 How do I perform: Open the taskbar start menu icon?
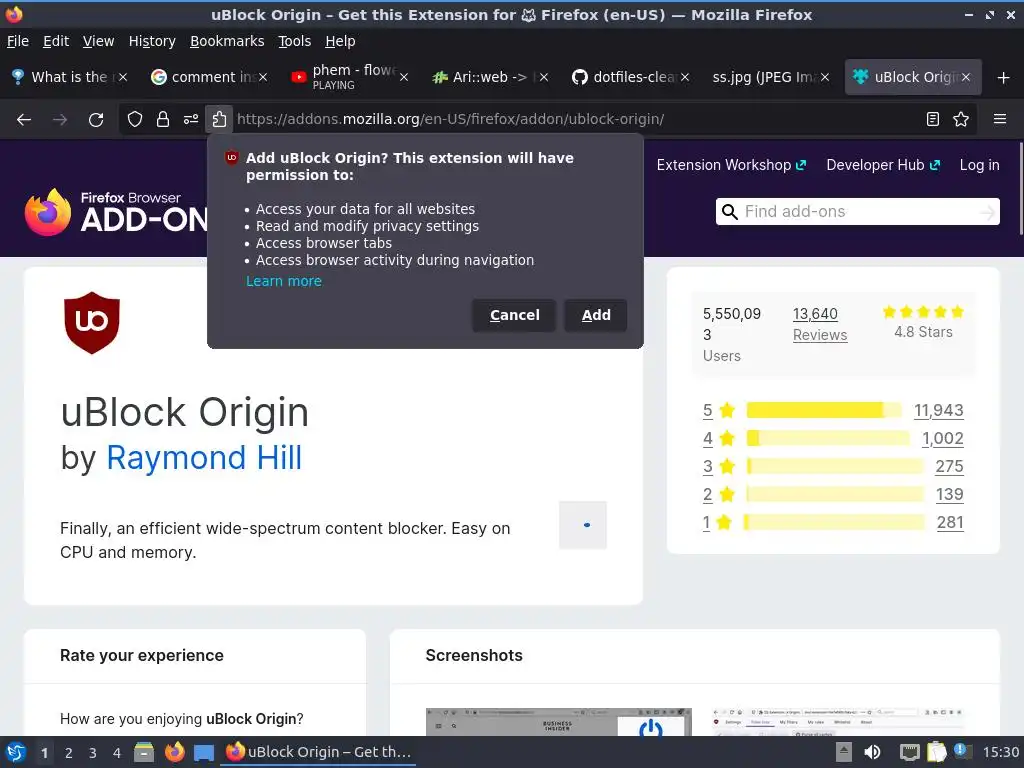[x=16, y=753]
